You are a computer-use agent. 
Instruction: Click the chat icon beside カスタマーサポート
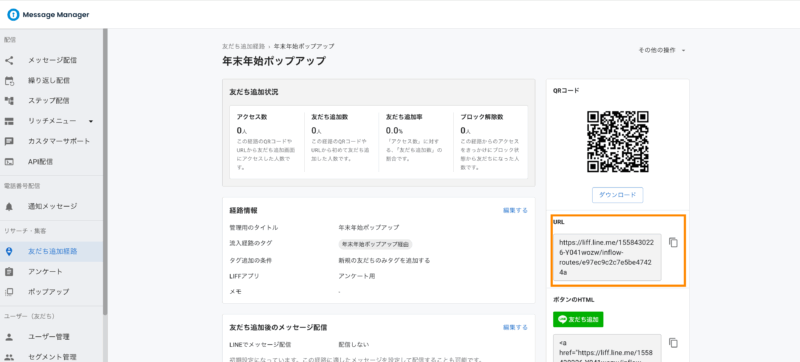9,141
